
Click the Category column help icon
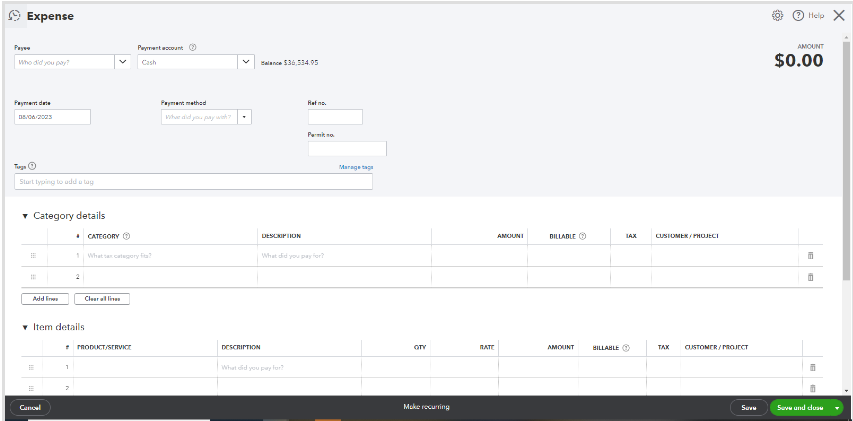click(127, 236)
